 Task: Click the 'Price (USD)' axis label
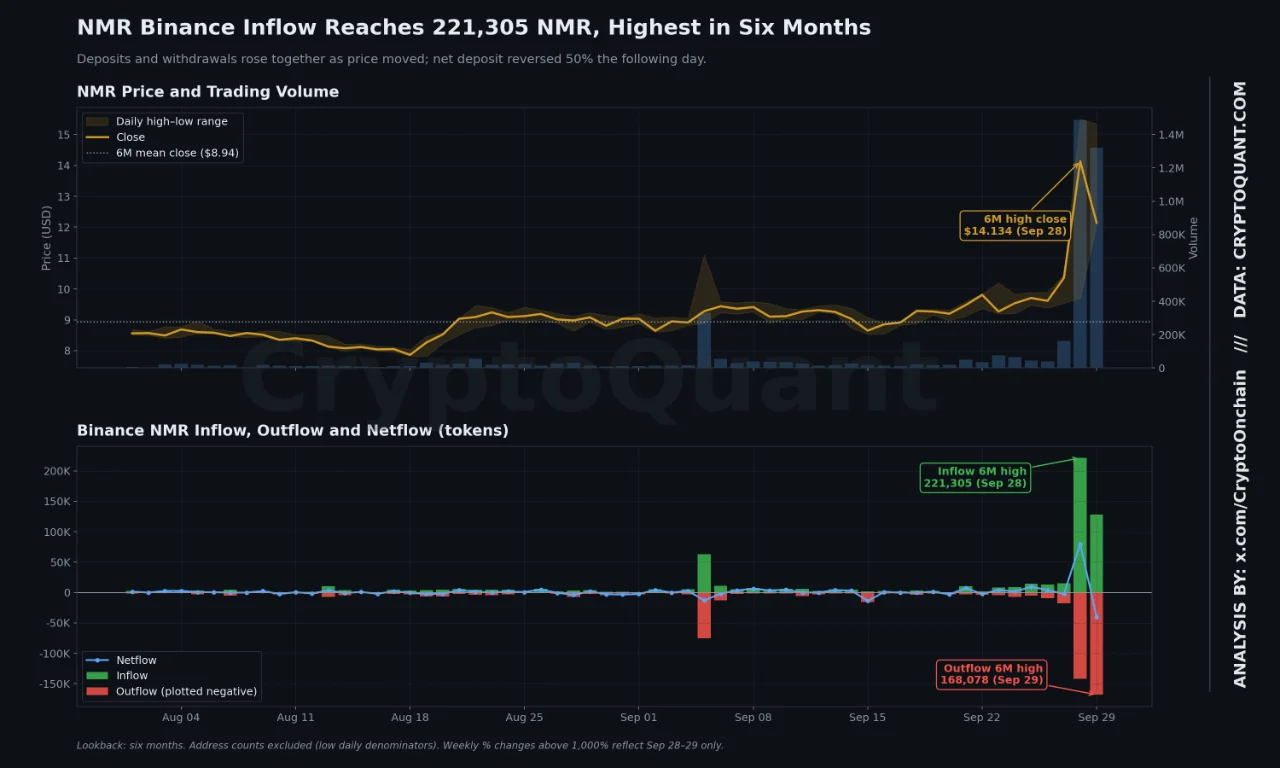[46, 238]
